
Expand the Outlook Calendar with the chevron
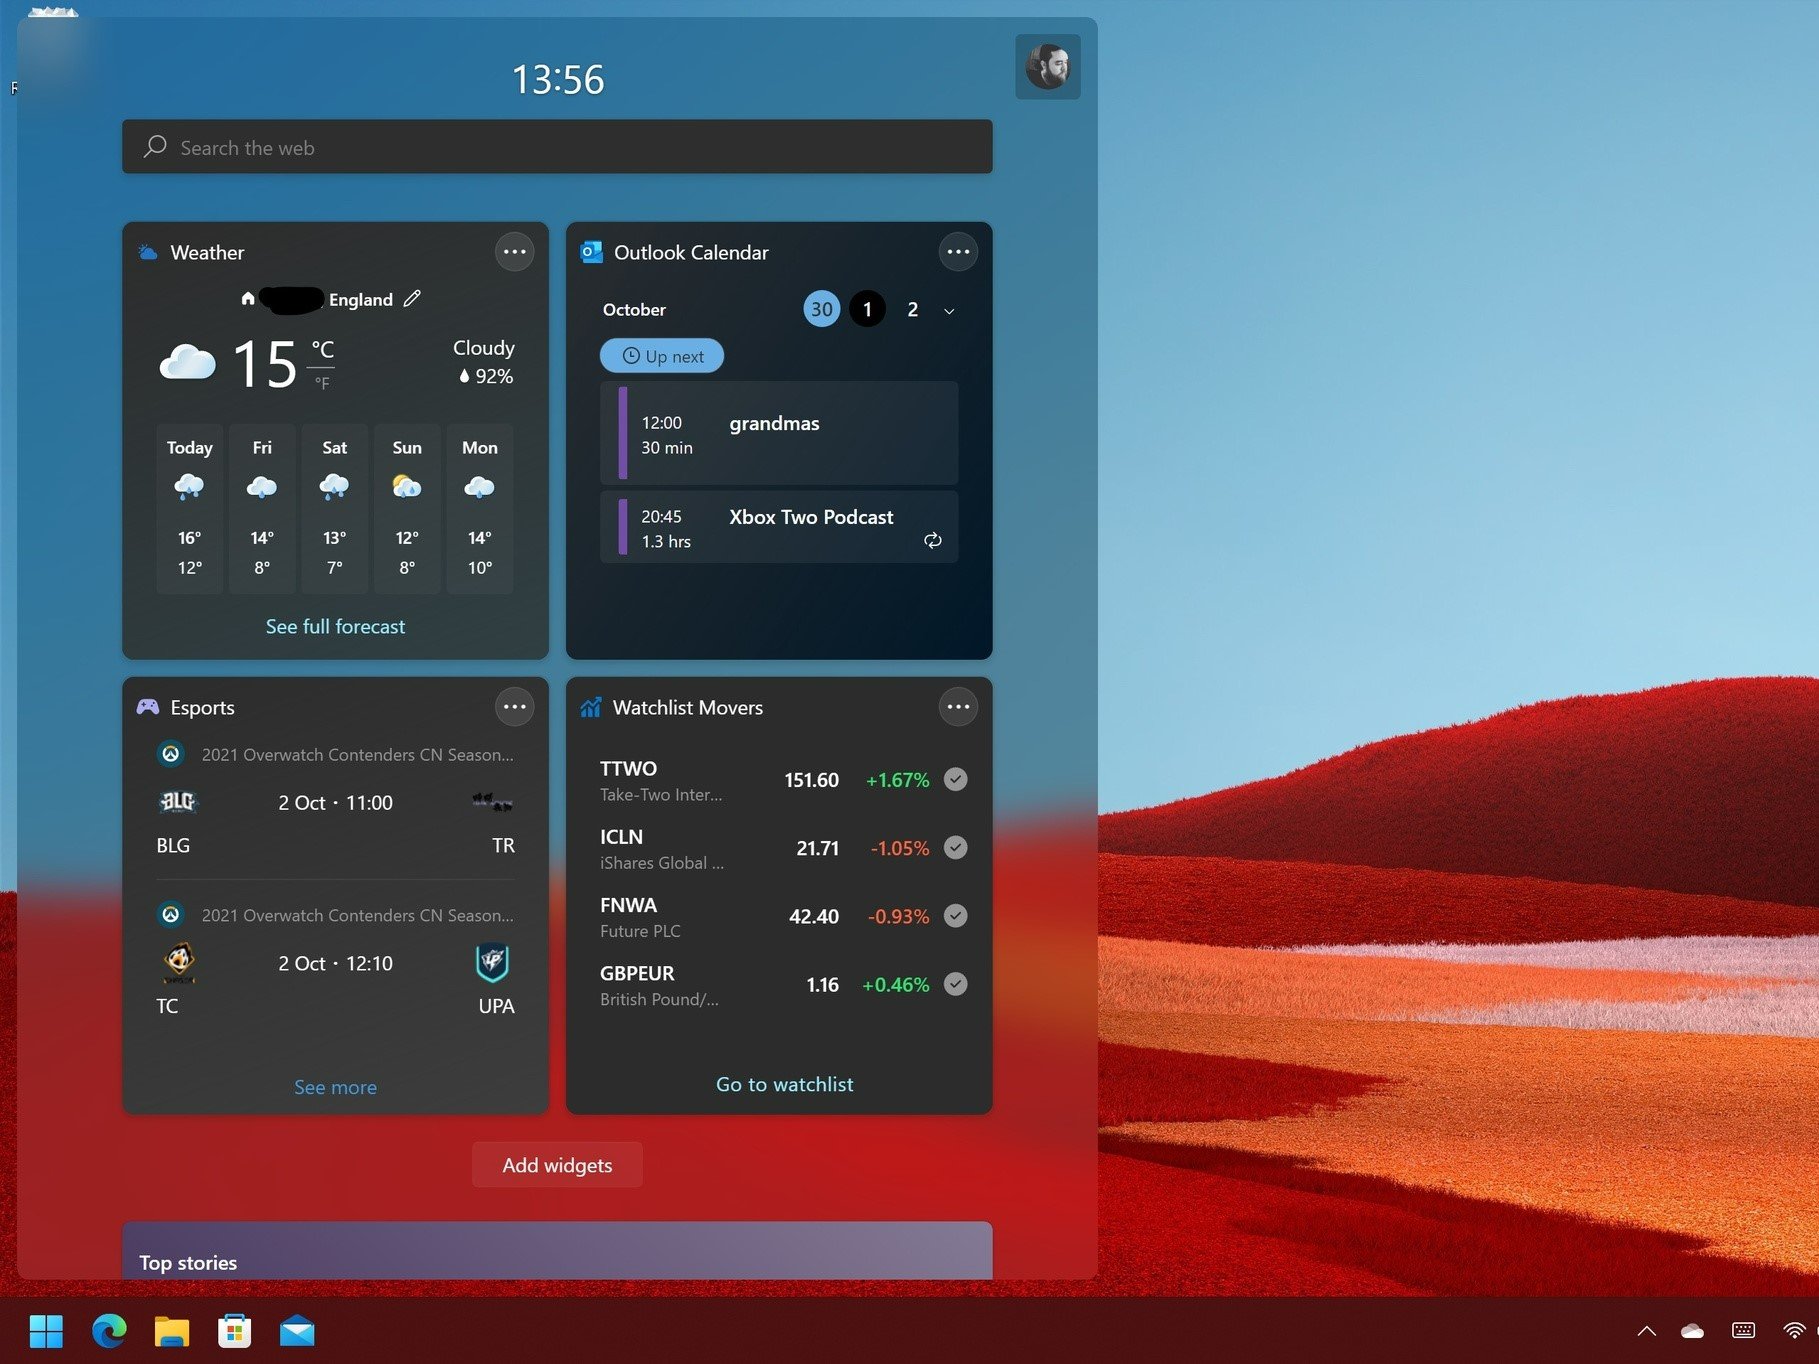tap(948, 310)
